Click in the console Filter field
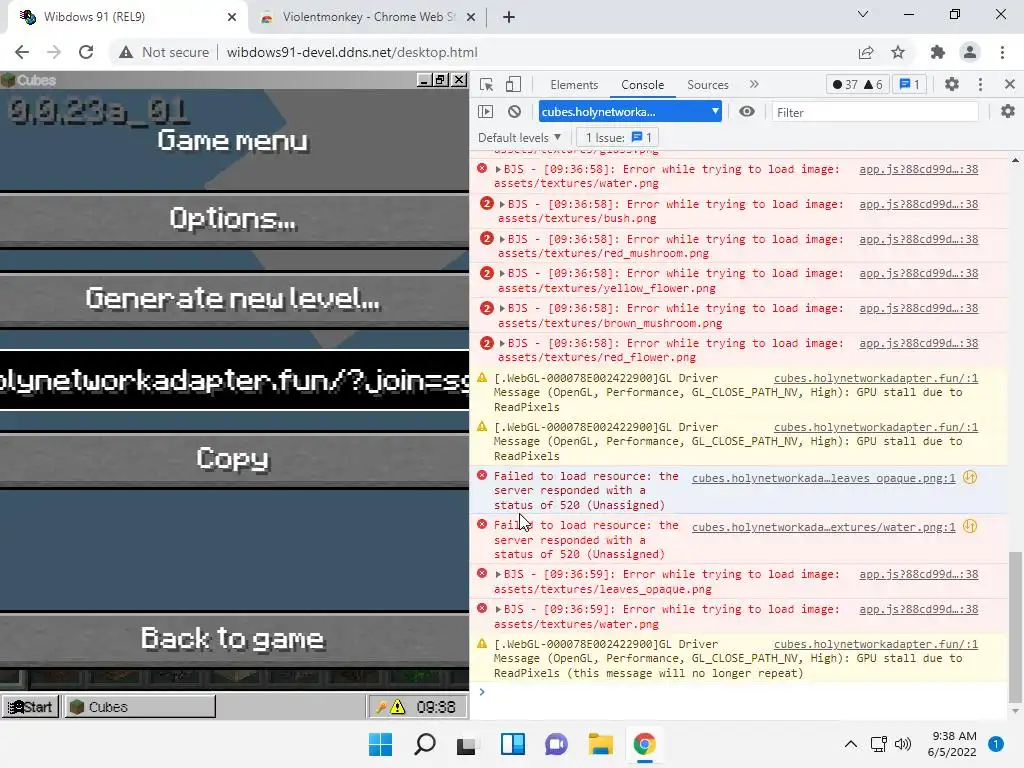This screenshot has width=1024, height=768. click(x=875, y=112)
